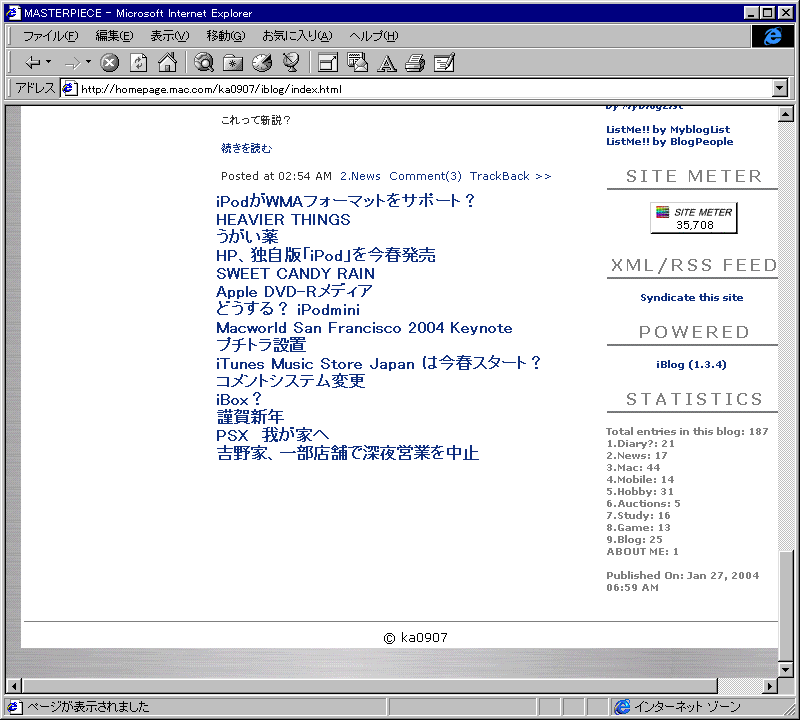Follow the 続きを読む link
The width and height of the screenshot is (800, 720).
[x=246, y=148]
